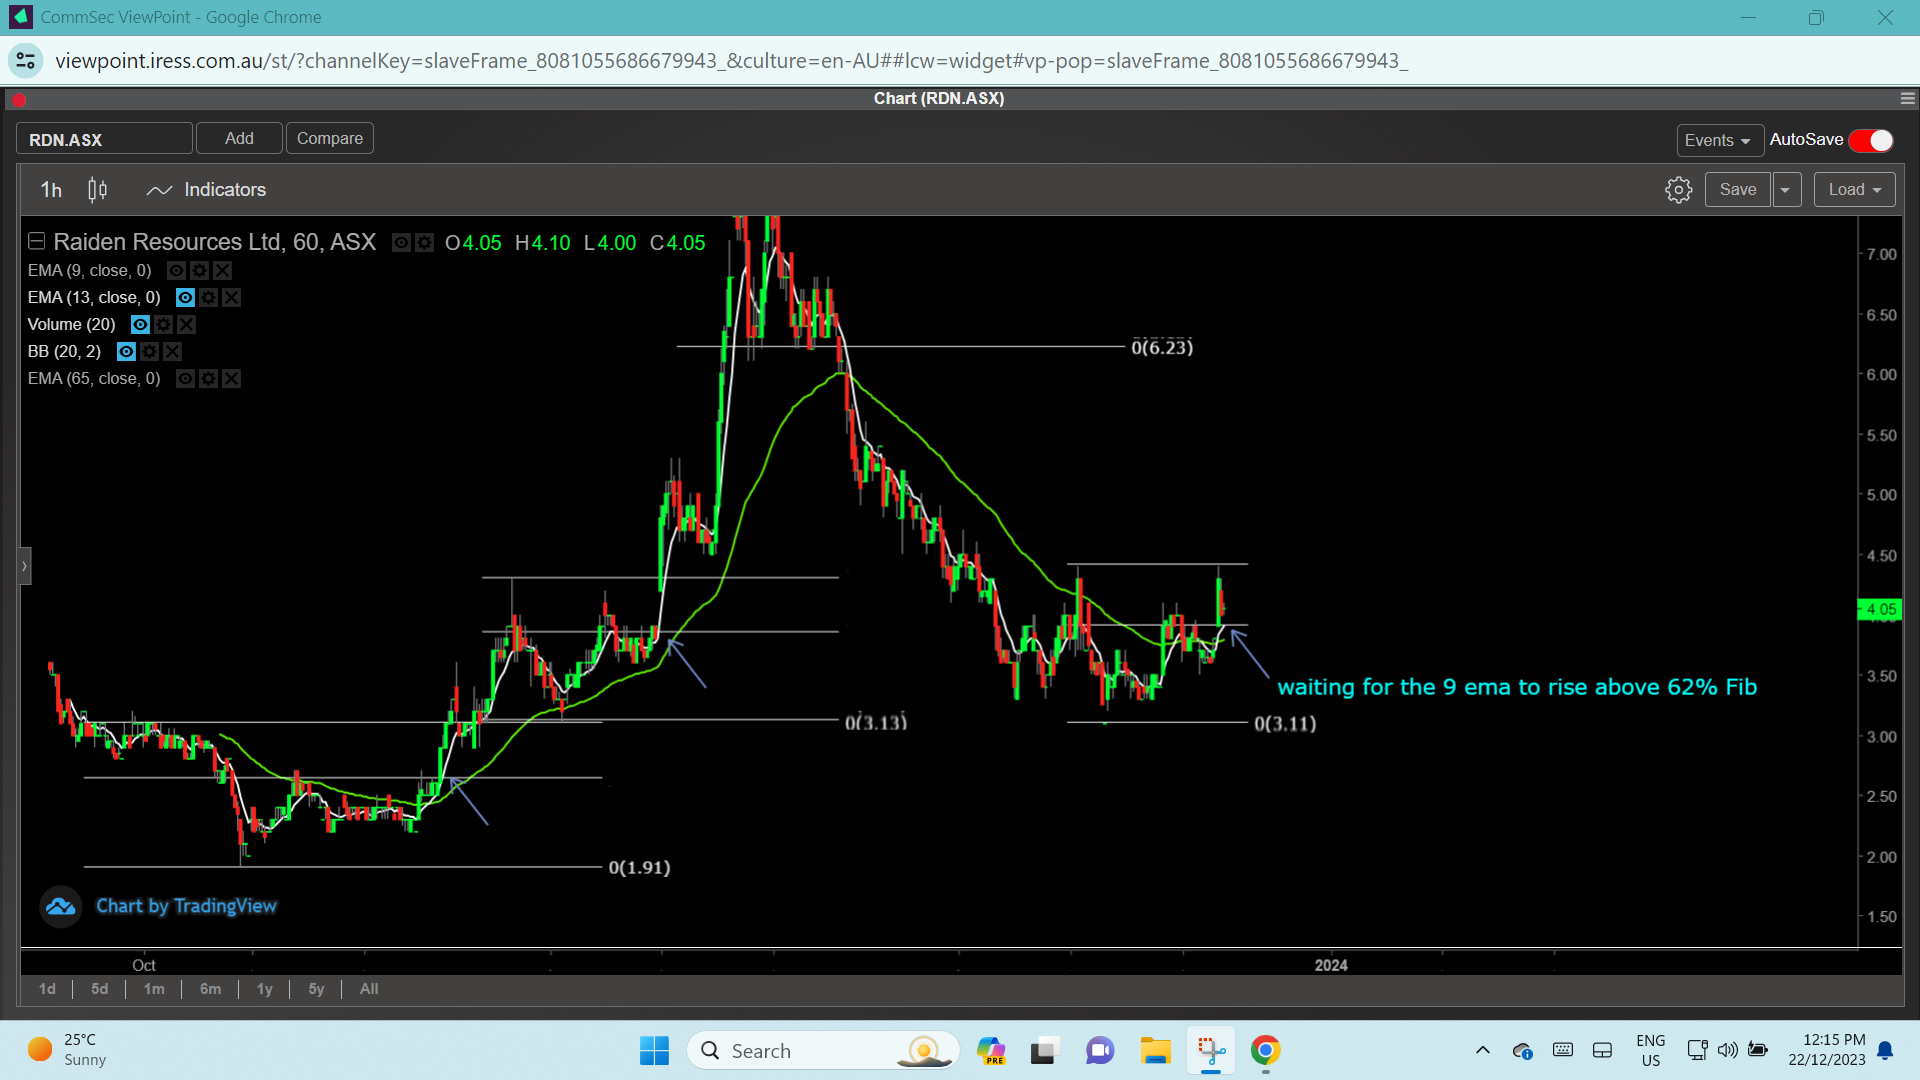Open settings for Volume (20)
This screenshot has height=1080, width=1920.
pyautogui.click(x=163, y=325)
